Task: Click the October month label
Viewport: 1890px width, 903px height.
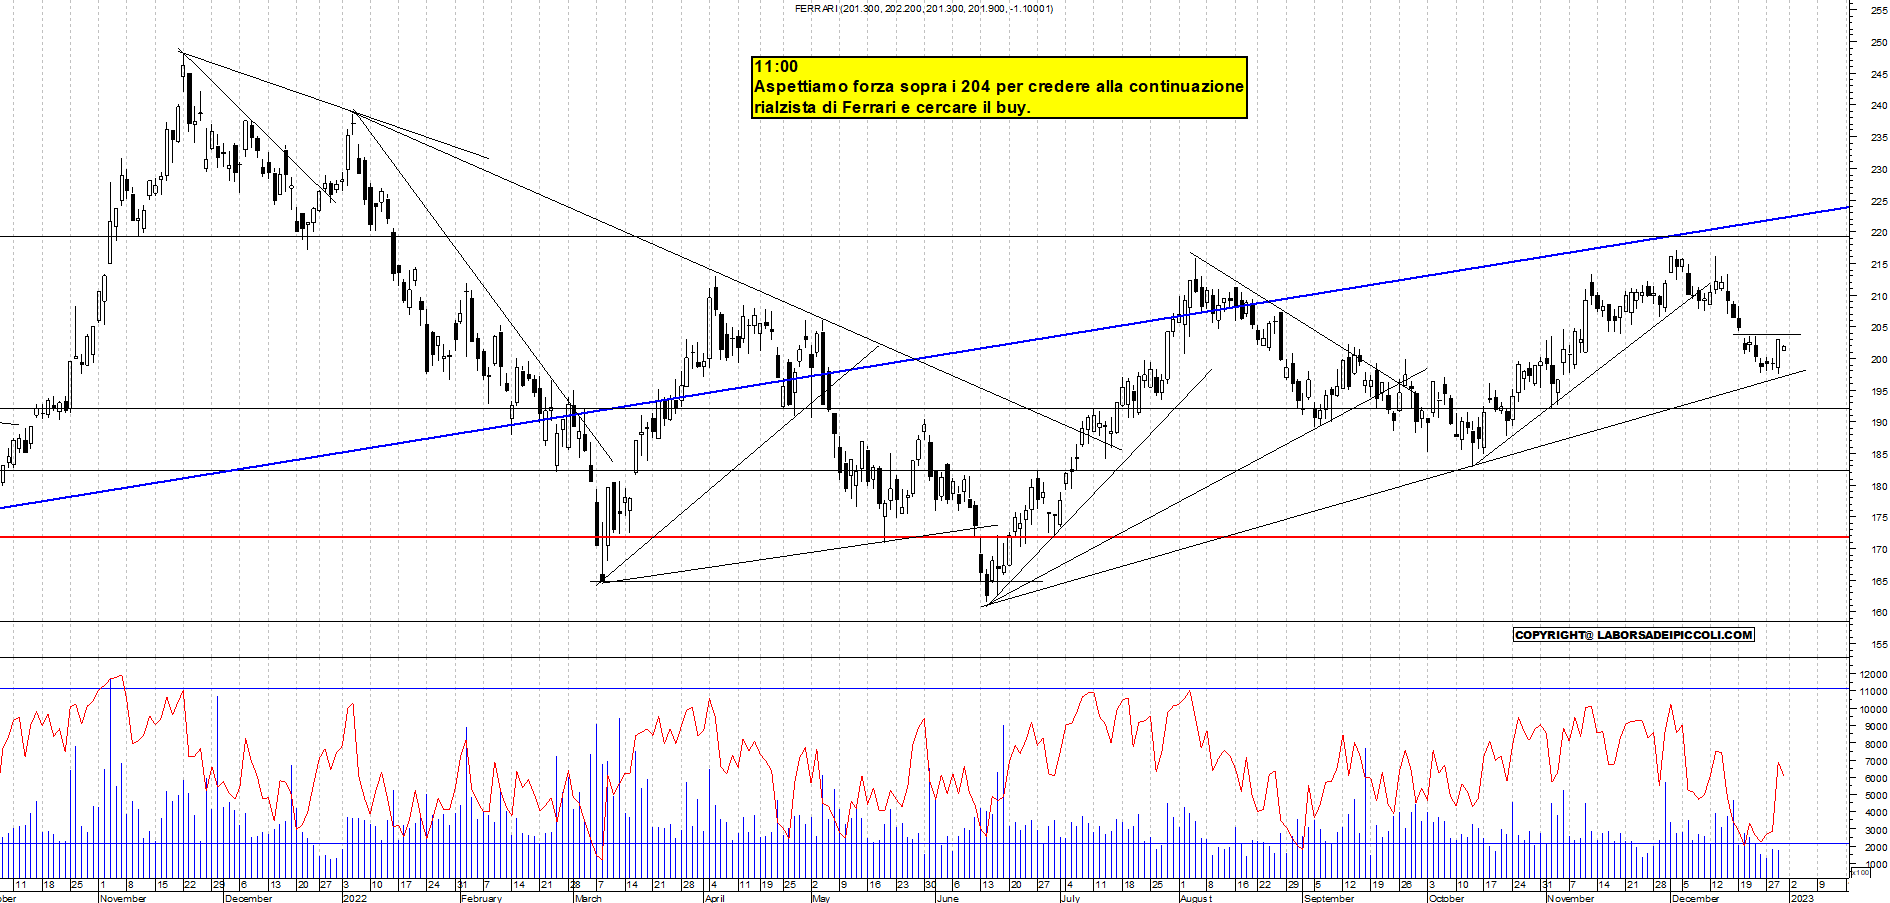Action: pos(1446,898)
